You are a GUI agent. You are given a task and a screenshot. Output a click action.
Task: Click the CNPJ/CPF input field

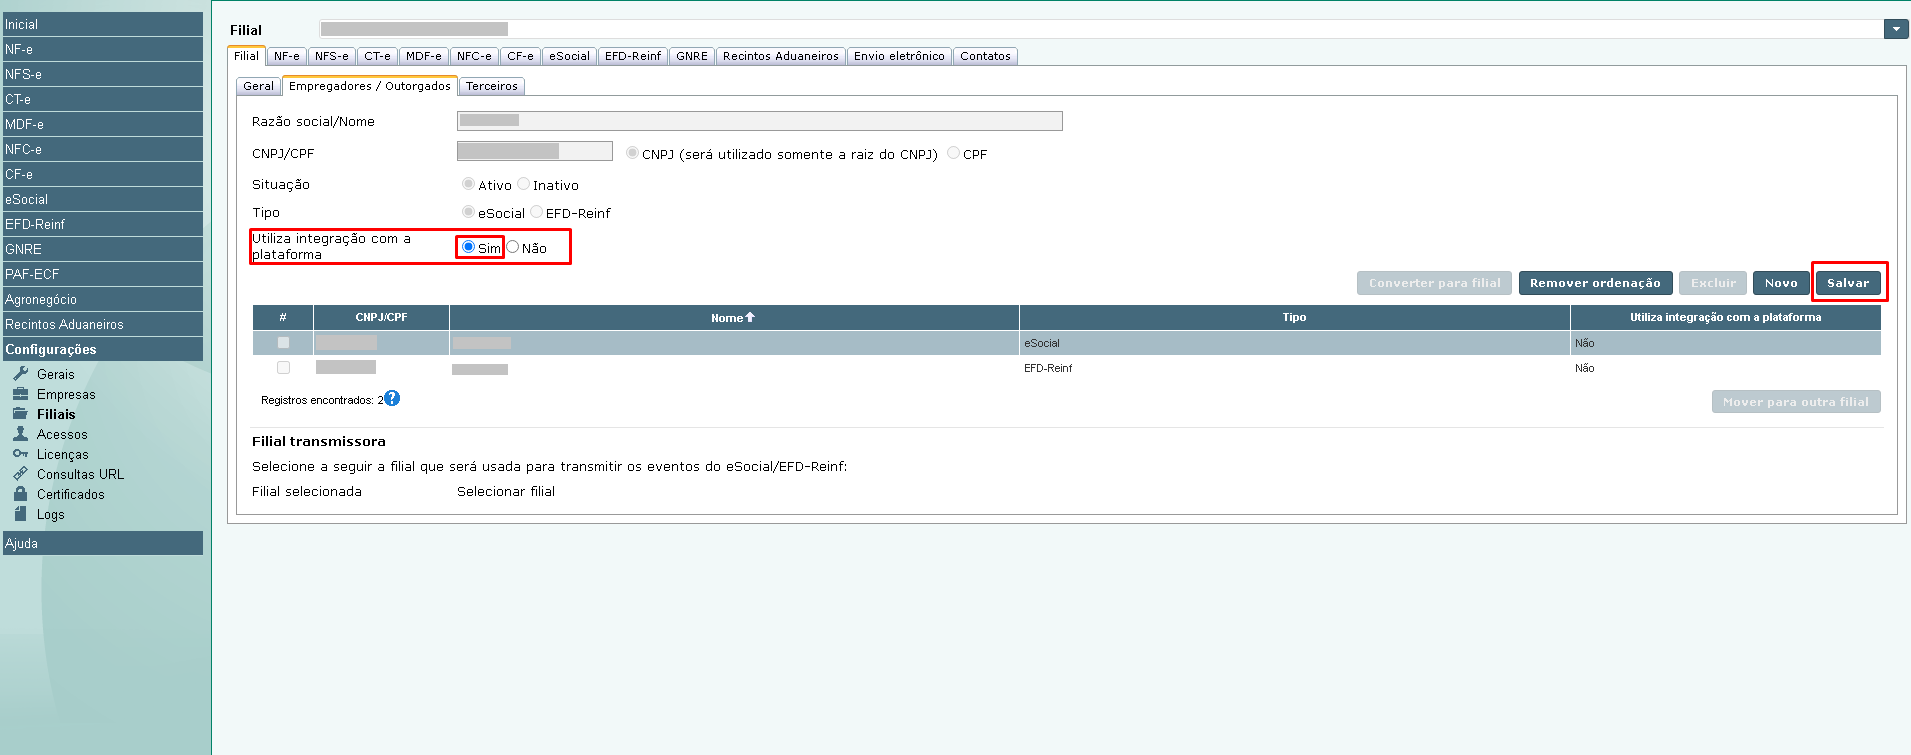click(535, 151)
